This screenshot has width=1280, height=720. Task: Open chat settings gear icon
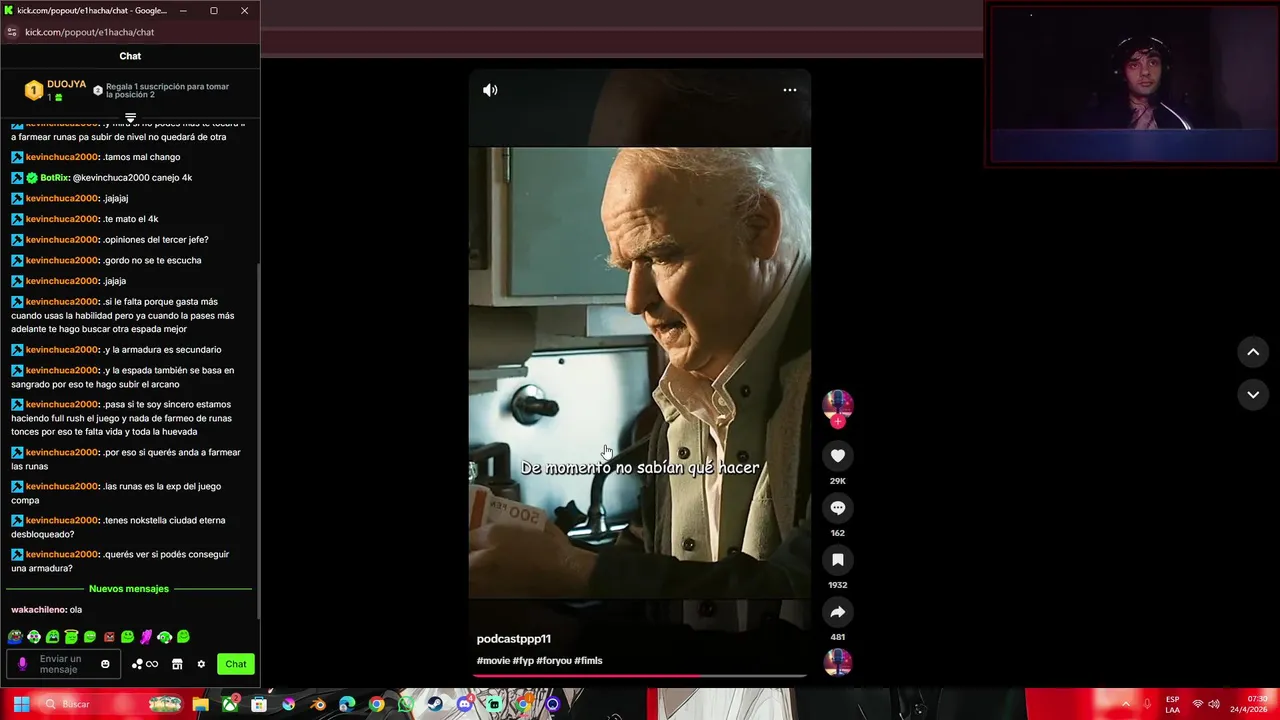point(201,664)
